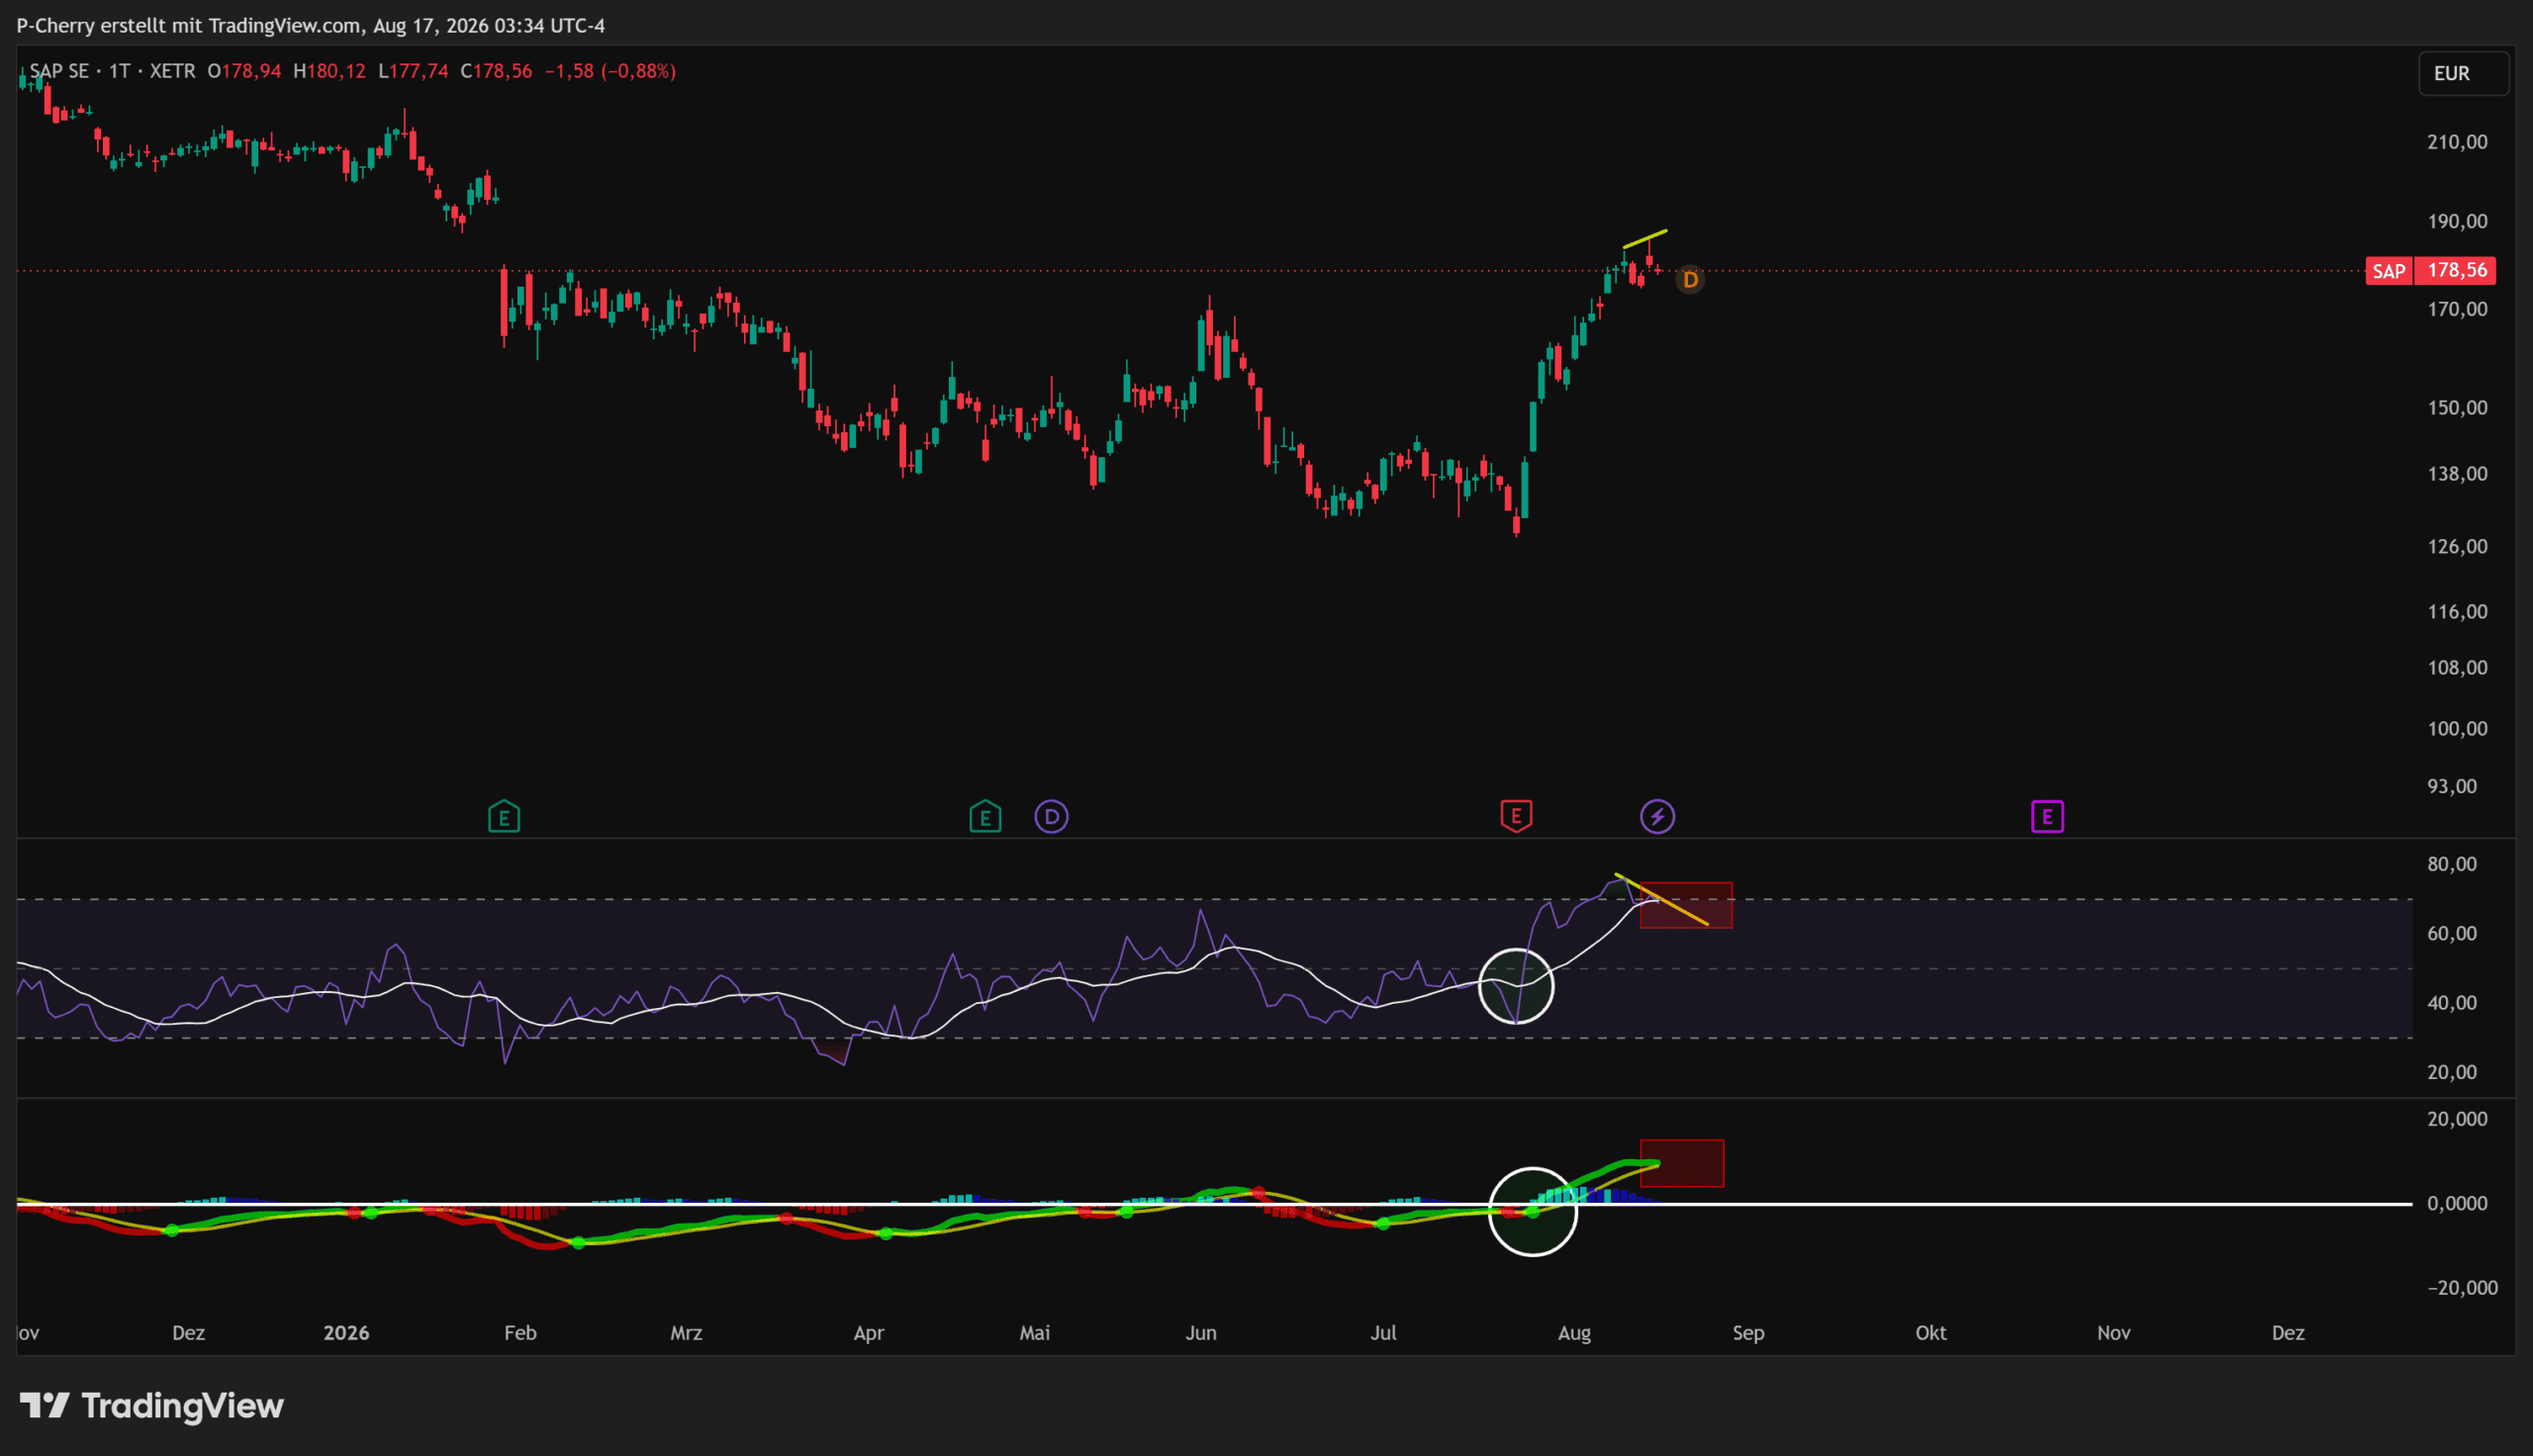Click the red 178,56 last price tag
2533x1456 pixels.
2456,271
